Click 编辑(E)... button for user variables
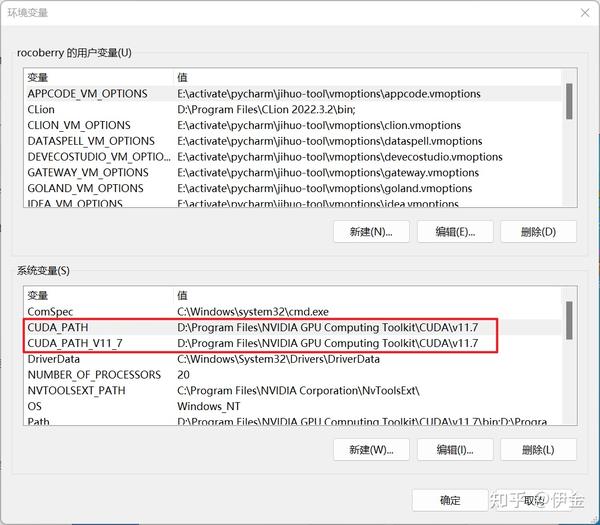This screenshot has width=600, height=525. 455,232
